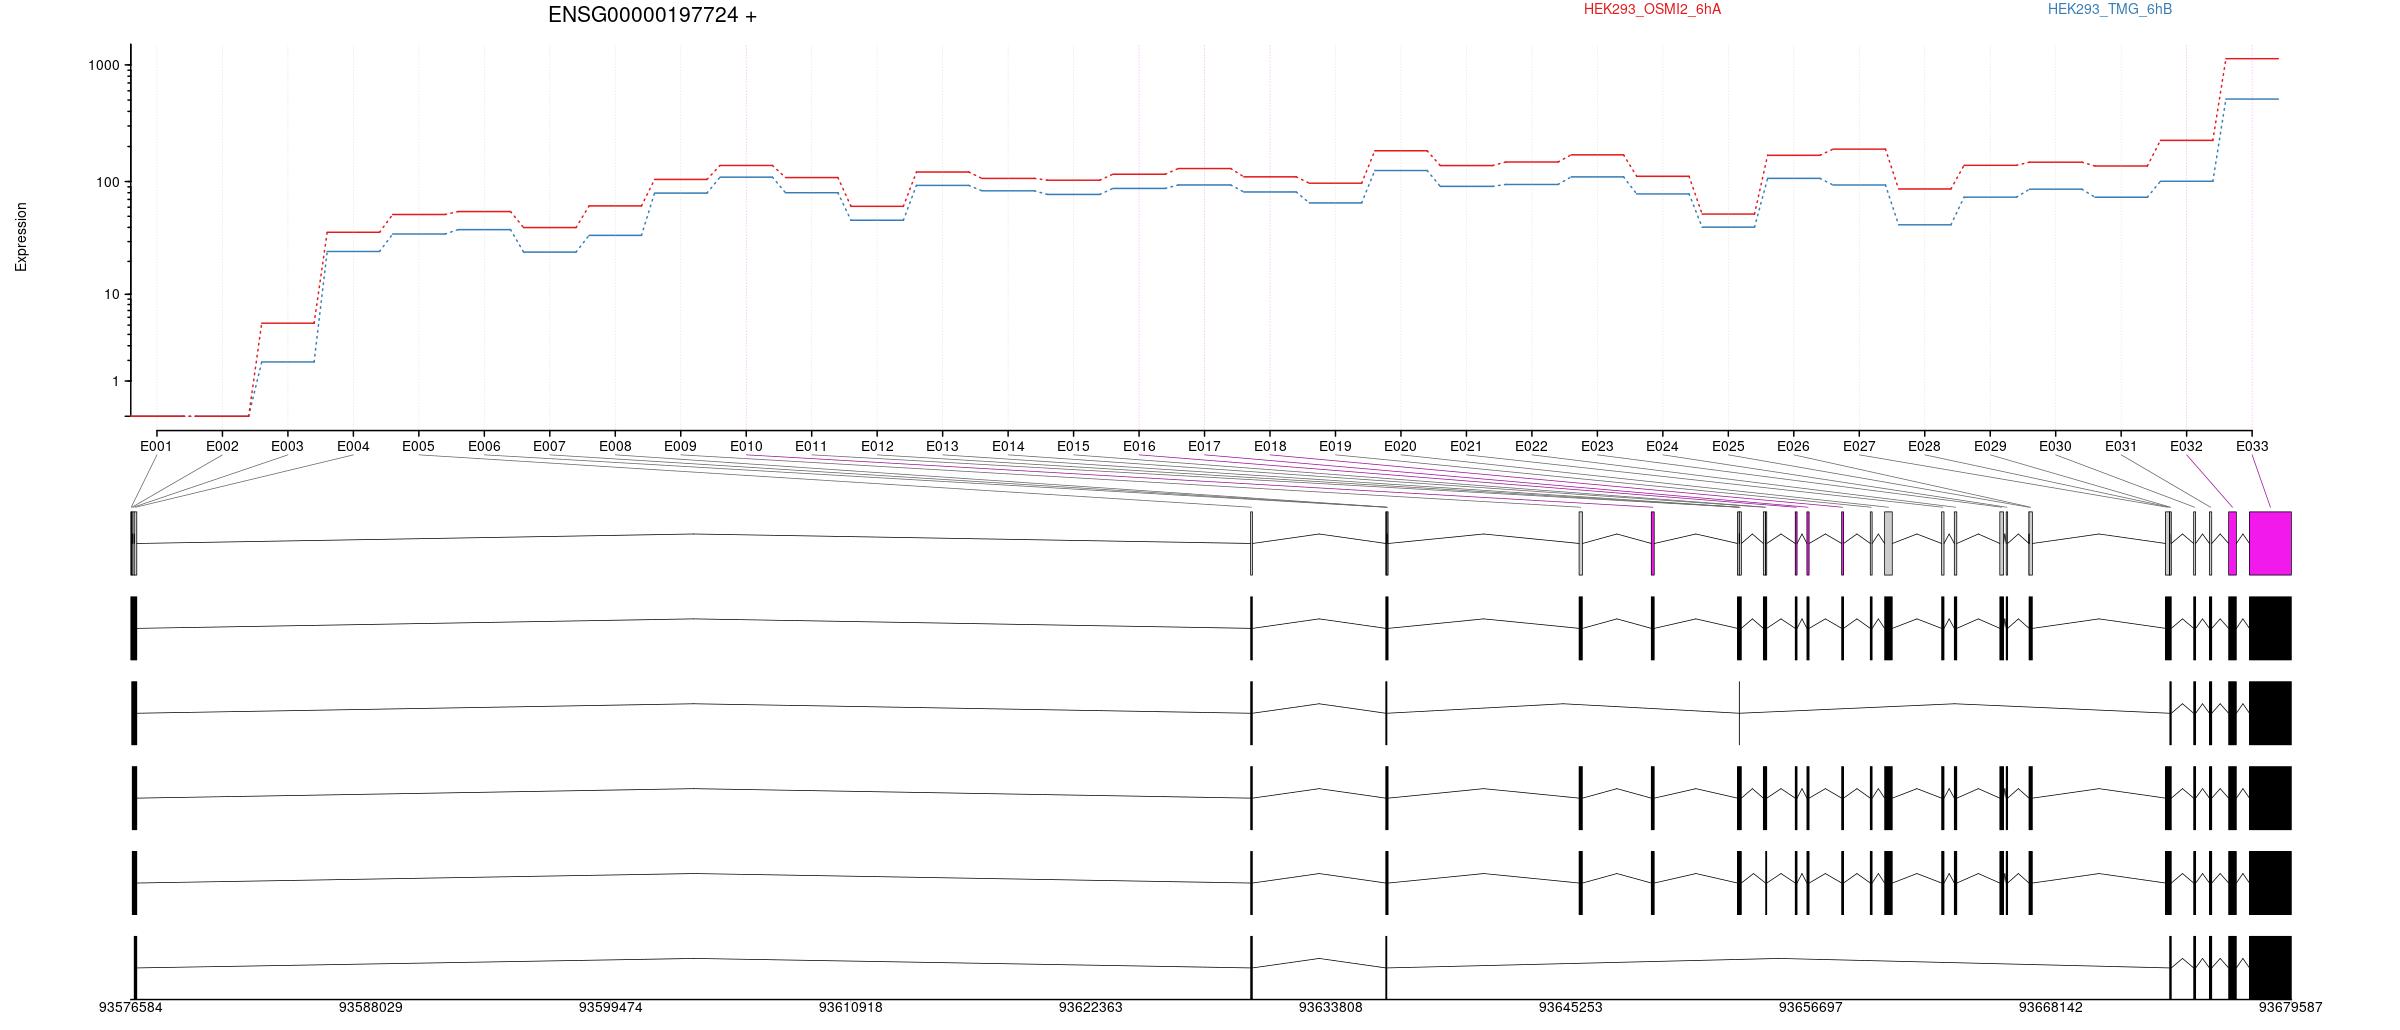Click genomic coordinate 93576584

tap(130, 1007)
